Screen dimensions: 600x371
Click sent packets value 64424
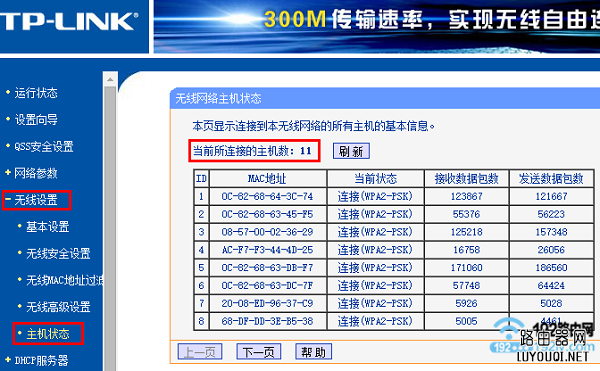point(551,286)
